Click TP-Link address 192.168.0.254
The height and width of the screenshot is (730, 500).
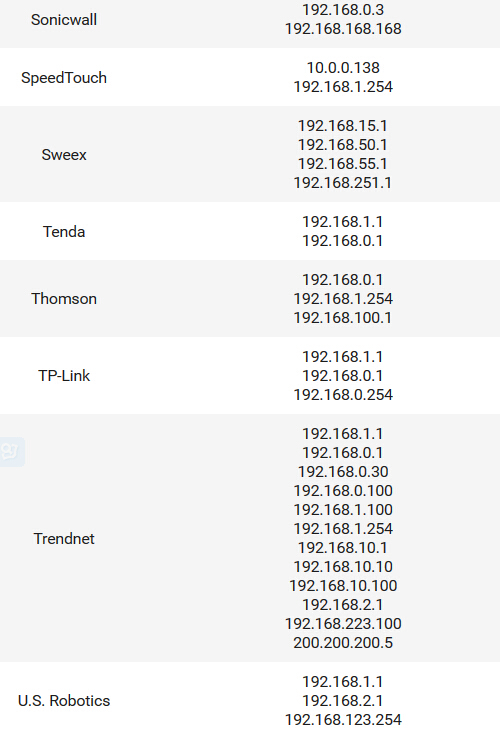[343, 395]
